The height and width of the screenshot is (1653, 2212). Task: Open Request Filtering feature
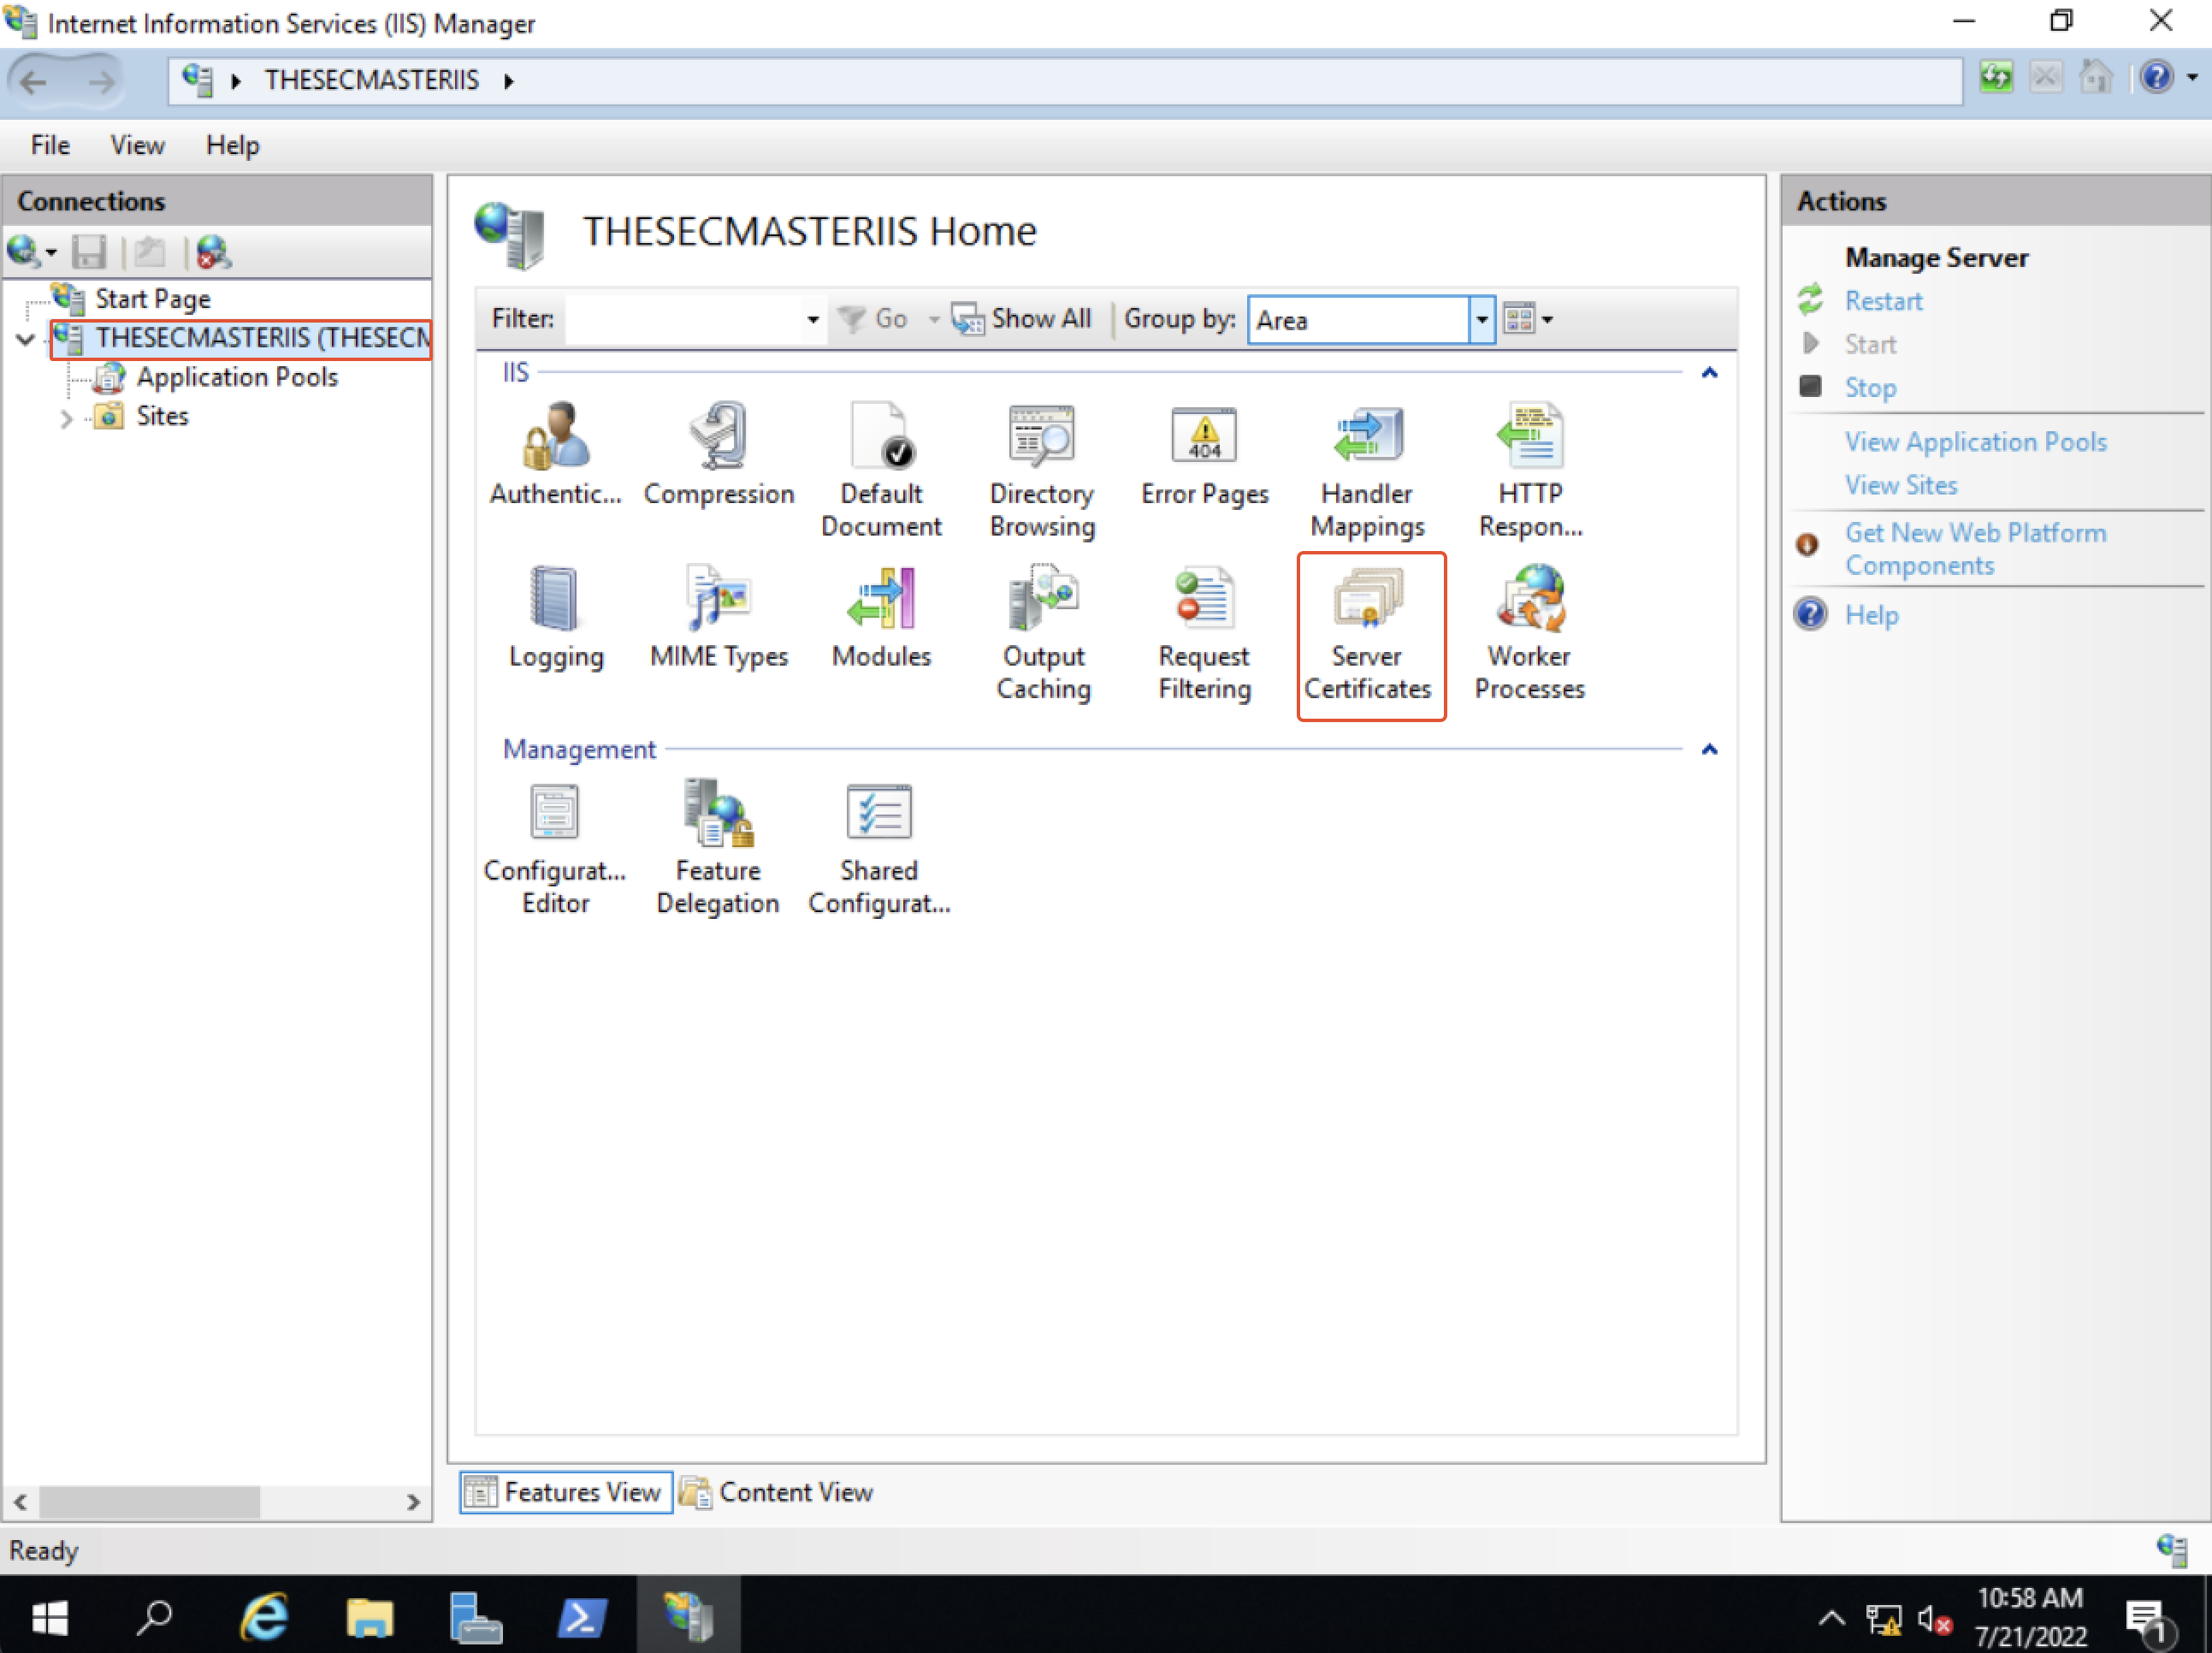tap(1204, 633)
